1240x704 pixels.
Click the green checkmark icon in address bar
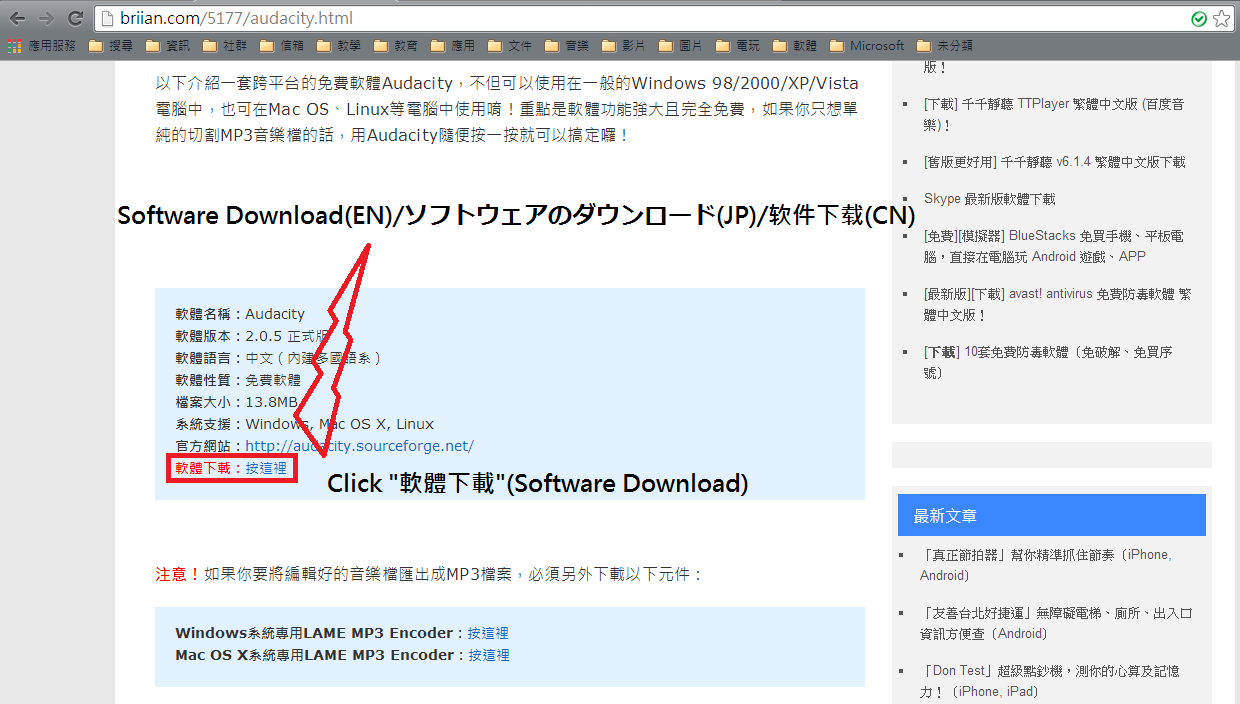1199,18
